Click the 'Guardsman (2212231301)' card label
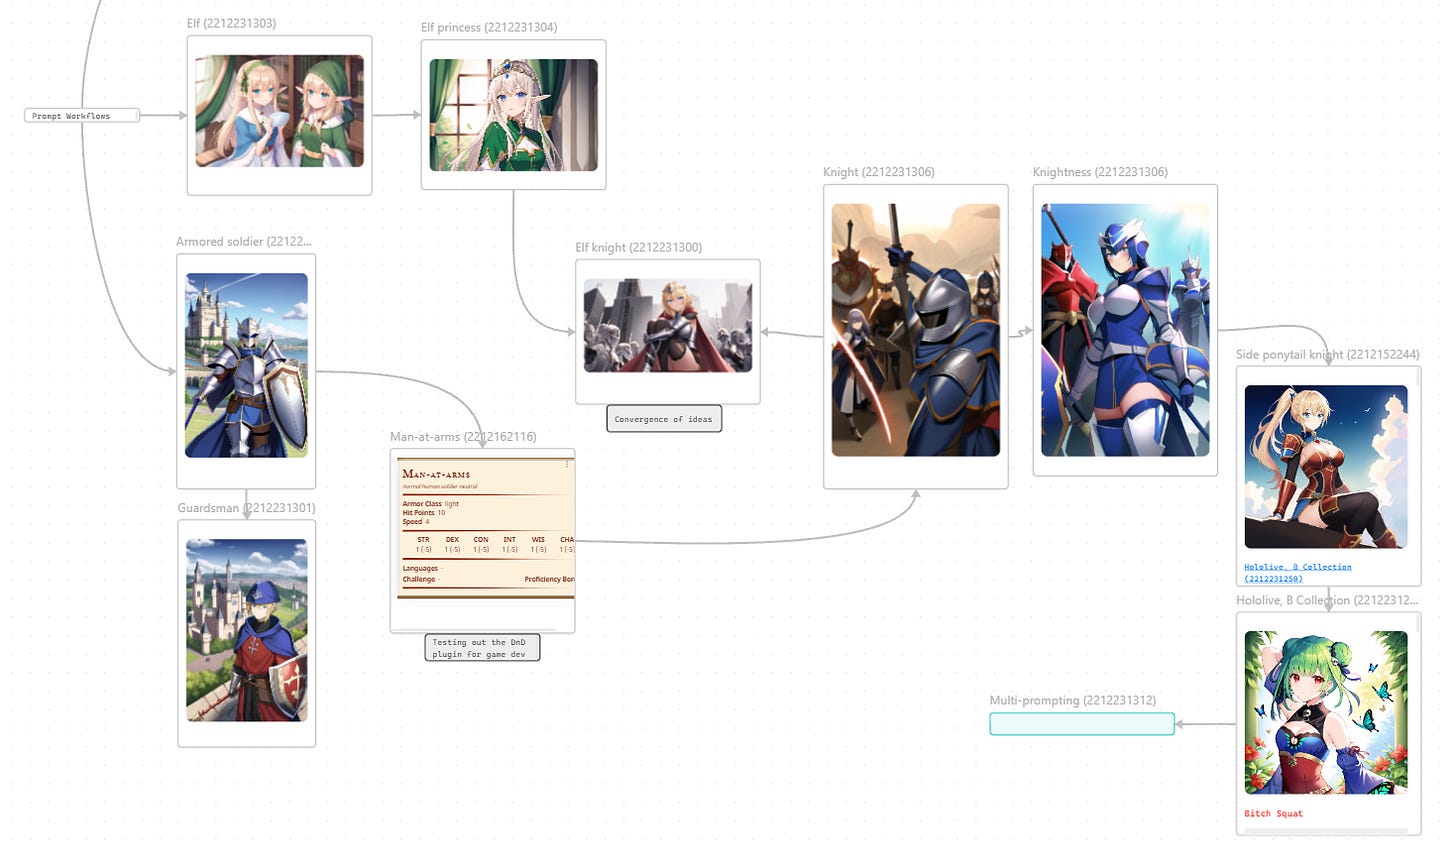This screenshot has height=845, width=1456. 246,508
